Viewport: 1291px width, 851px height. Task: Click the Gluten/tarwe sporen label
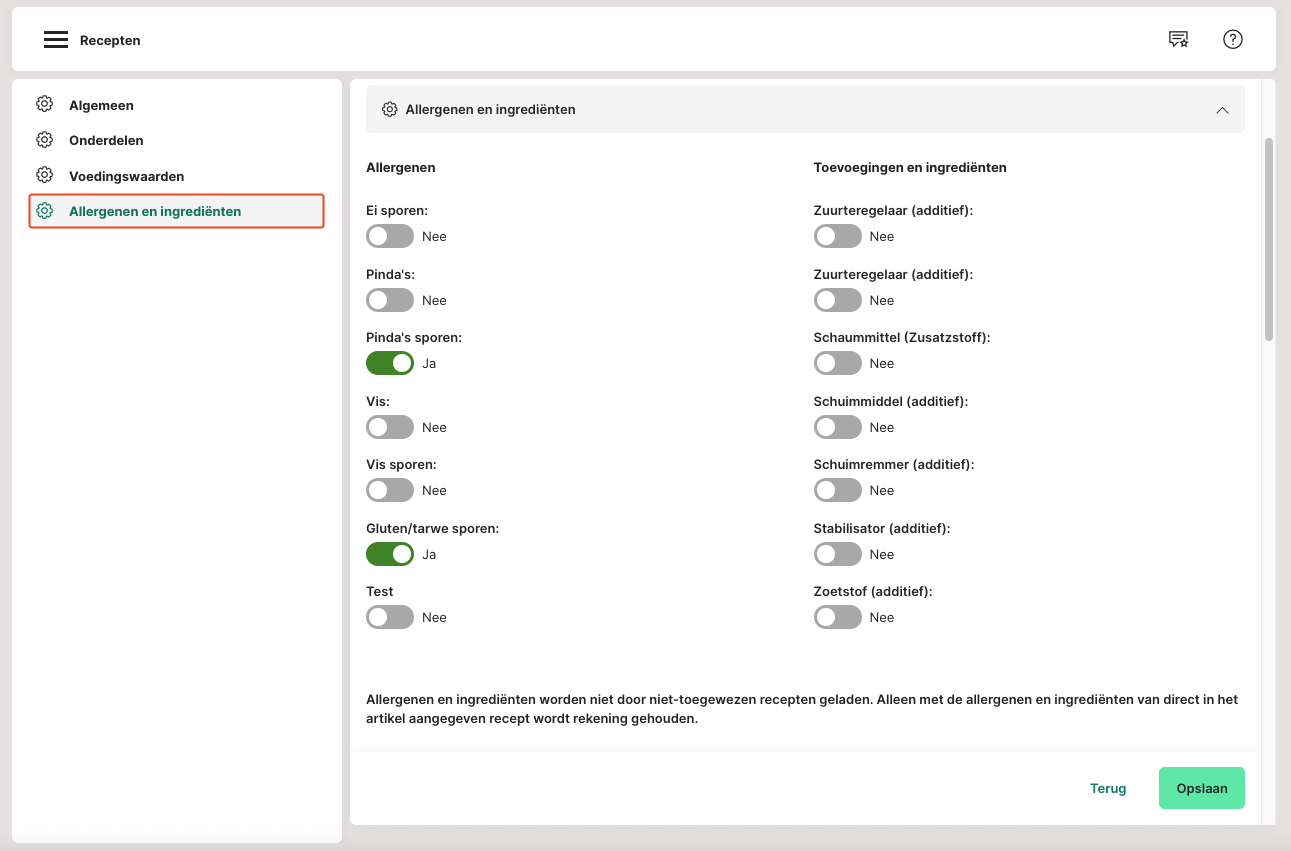coord(433,528)
